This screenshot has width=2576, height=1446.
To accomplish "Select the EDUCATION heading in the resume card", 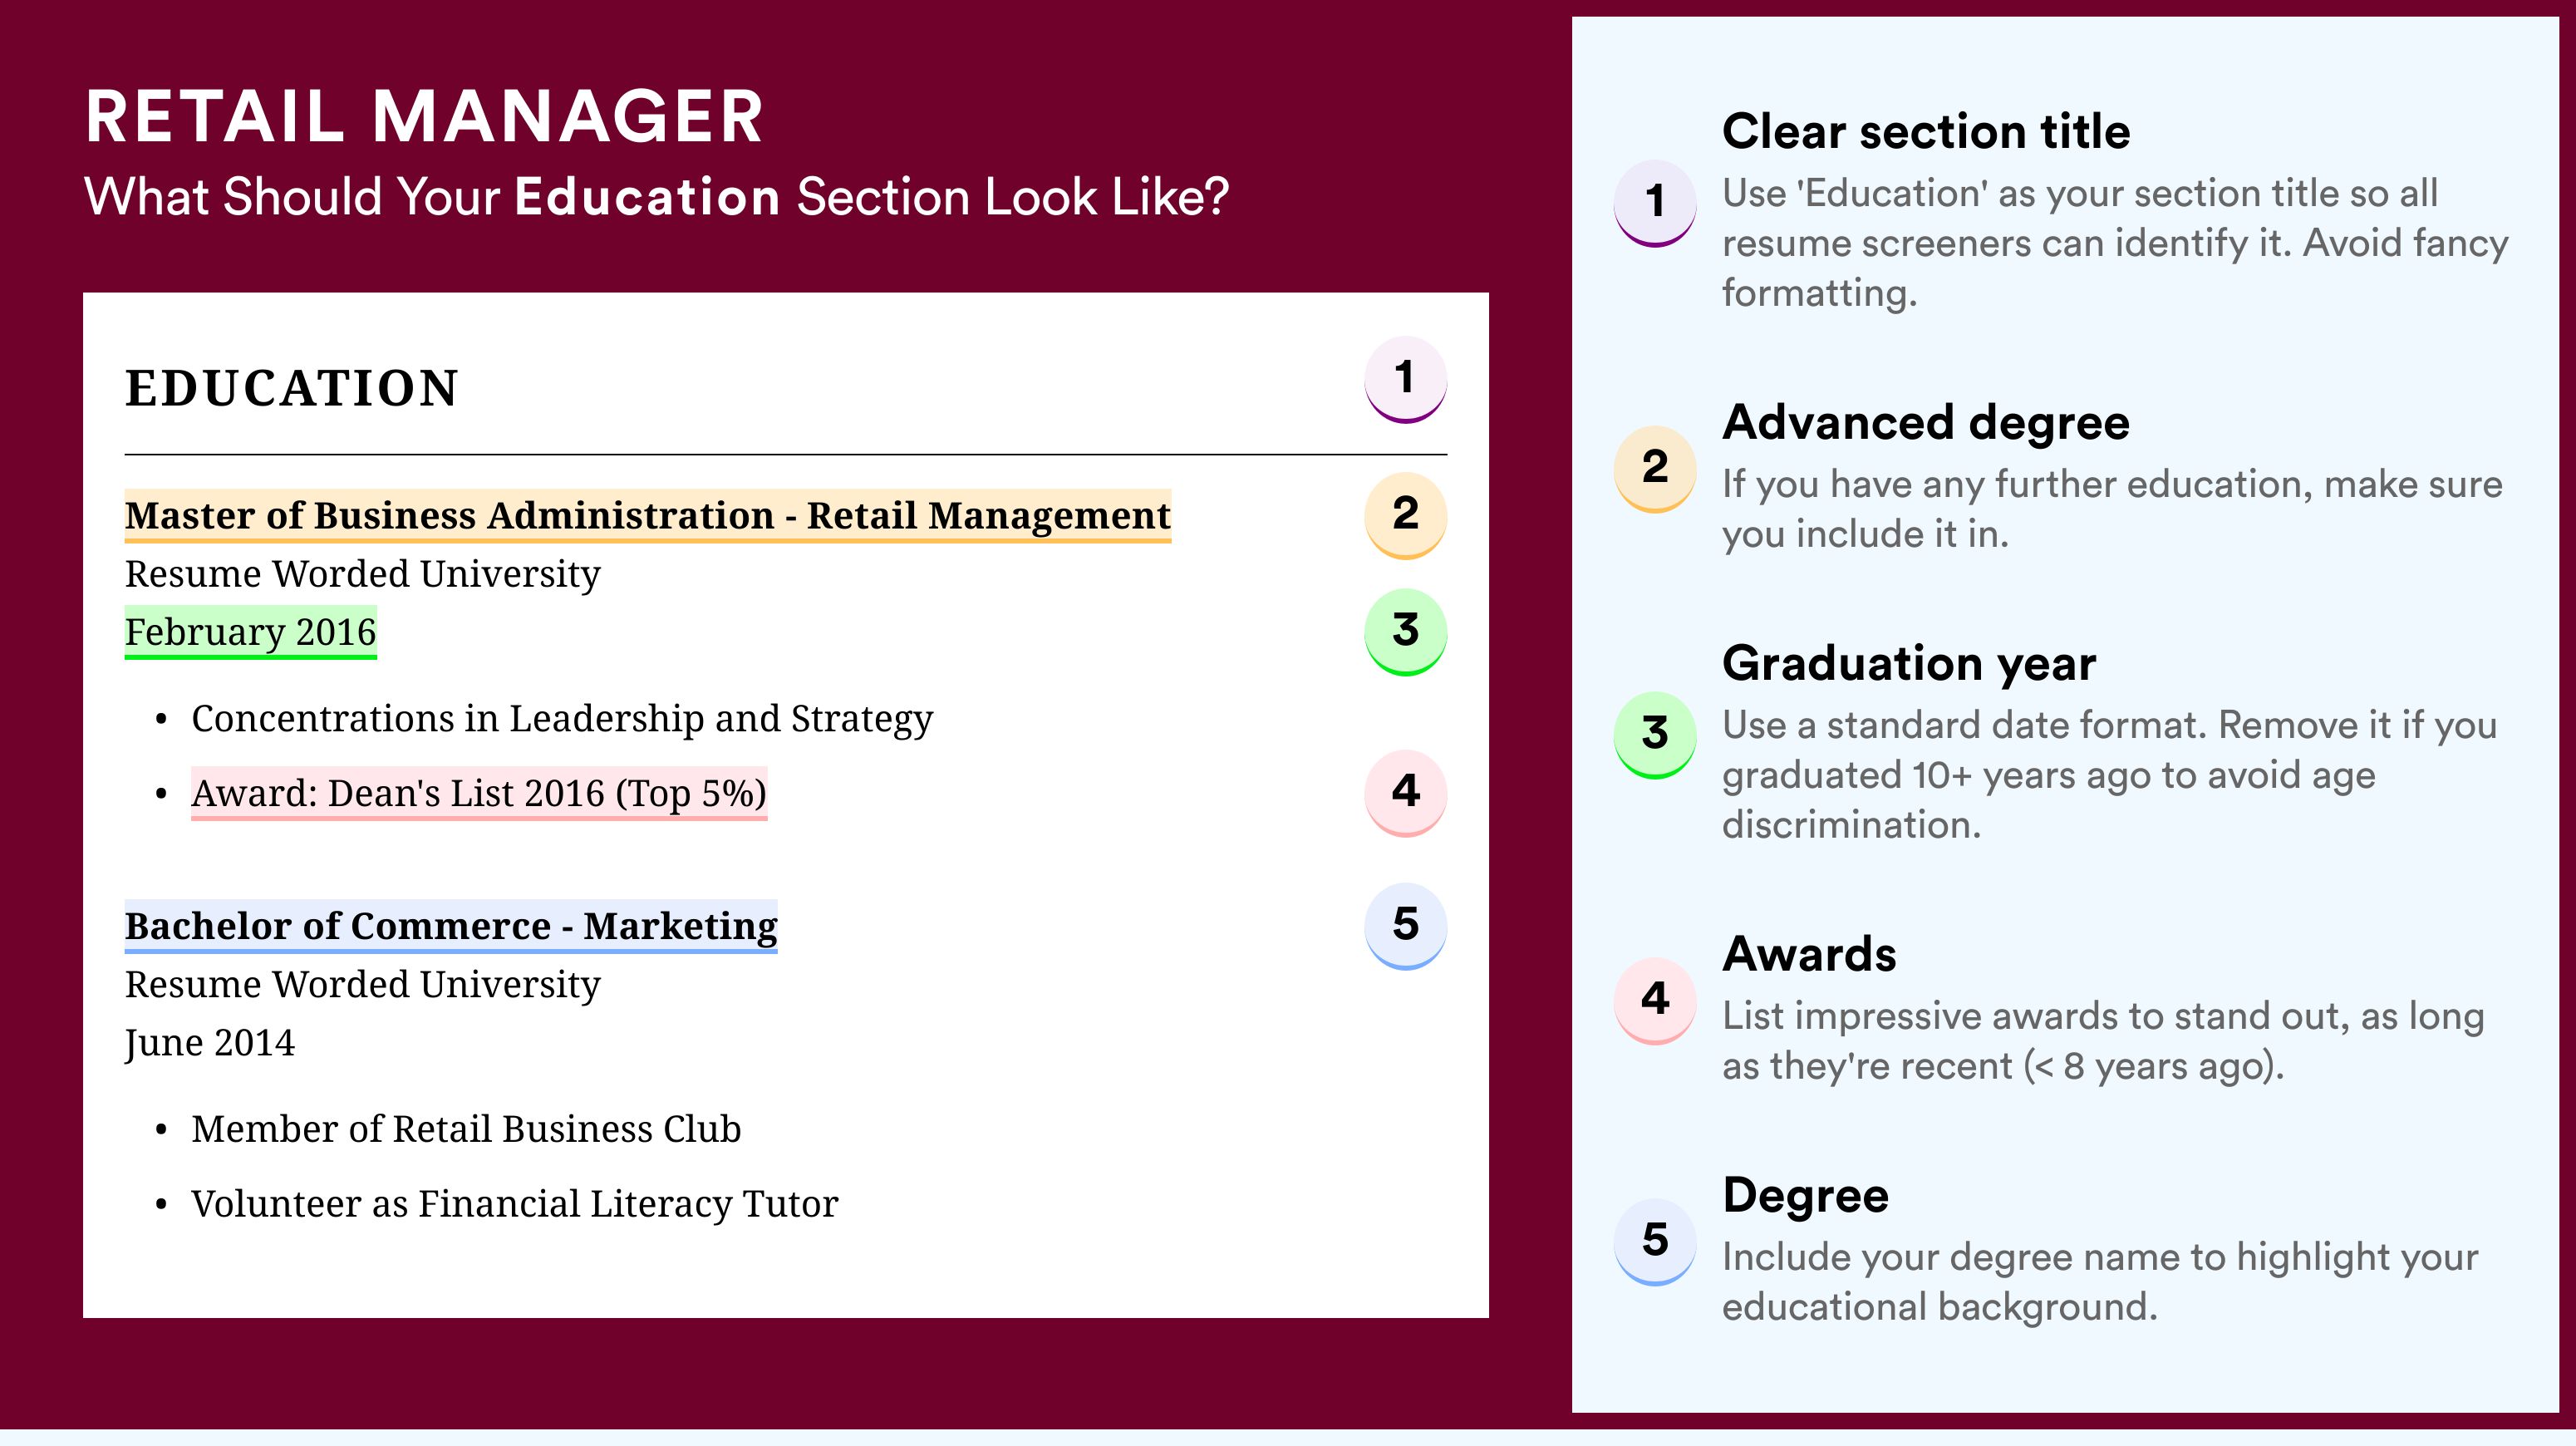I will pyautogui.click(x=291, y=388).
